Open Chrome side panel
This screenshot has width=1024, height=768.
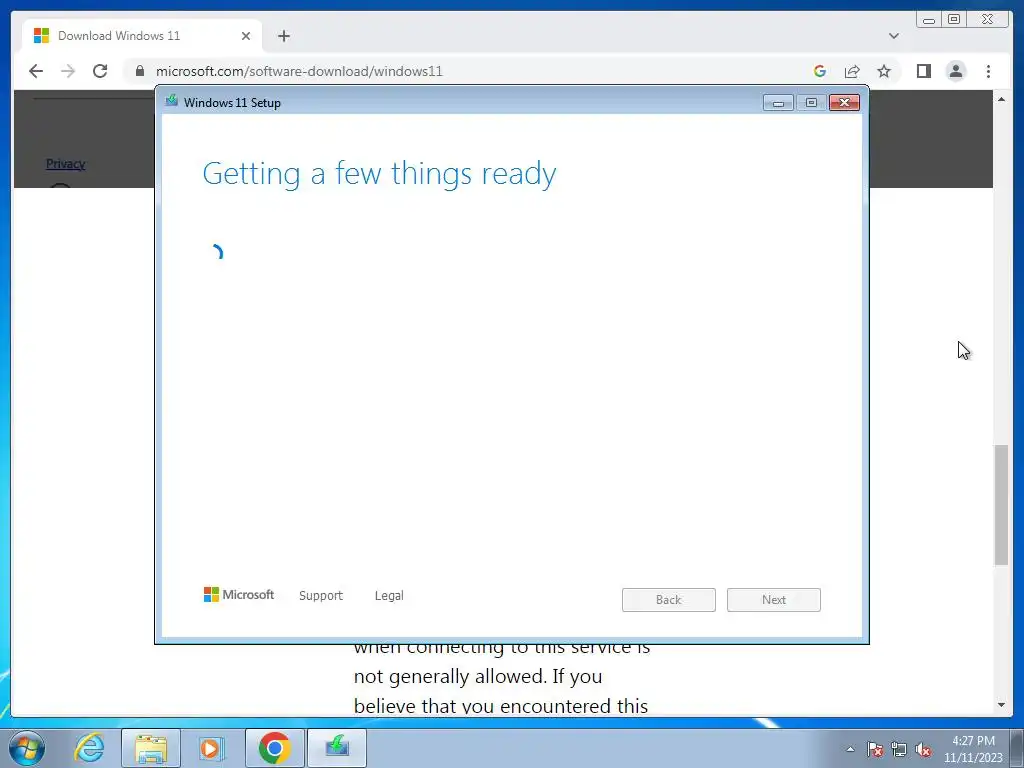(x=923, y=71)
